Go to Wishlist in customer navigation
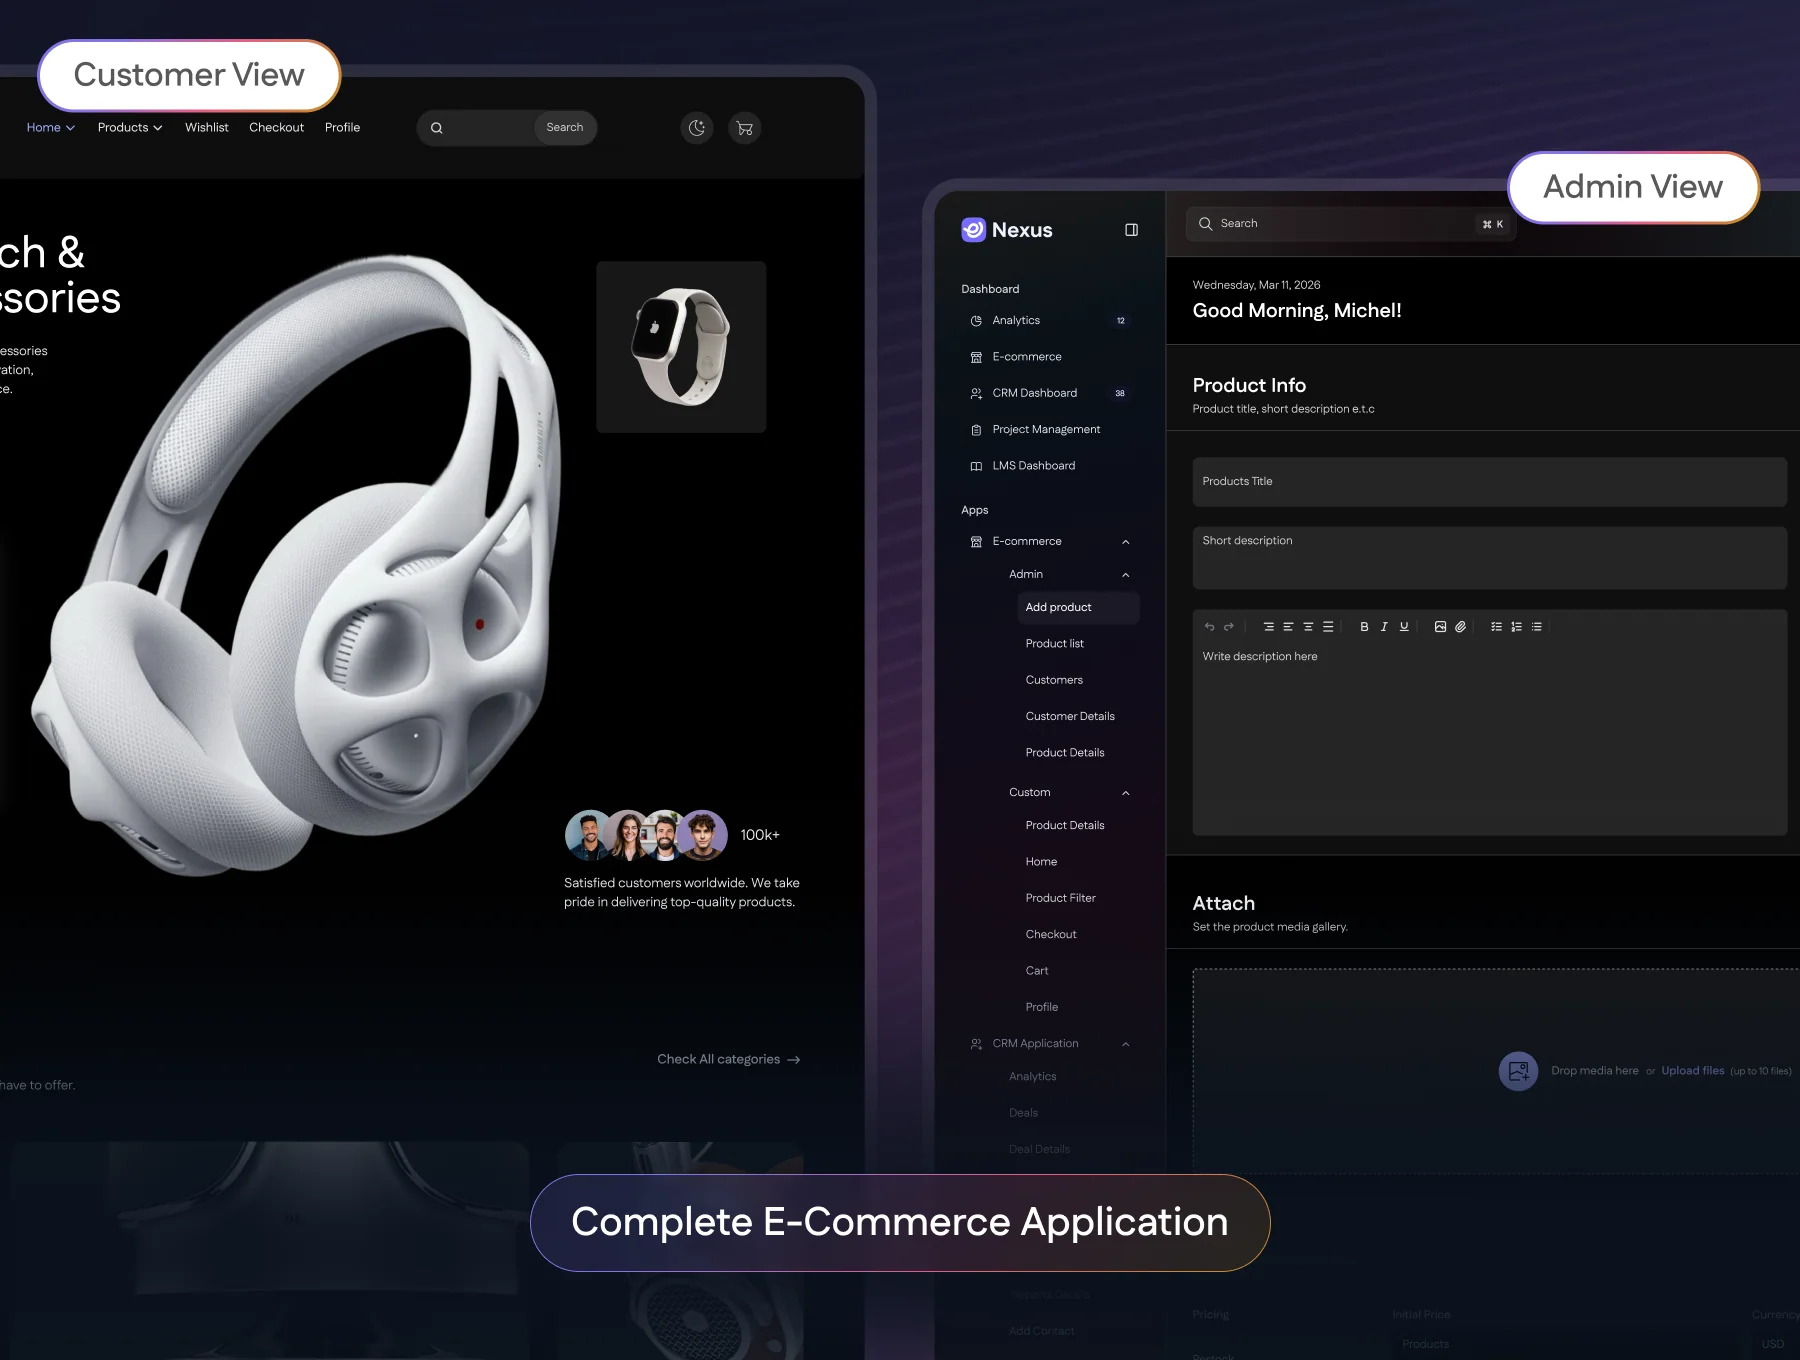Screen dimensions: 1800x1360 pos(207,128)
